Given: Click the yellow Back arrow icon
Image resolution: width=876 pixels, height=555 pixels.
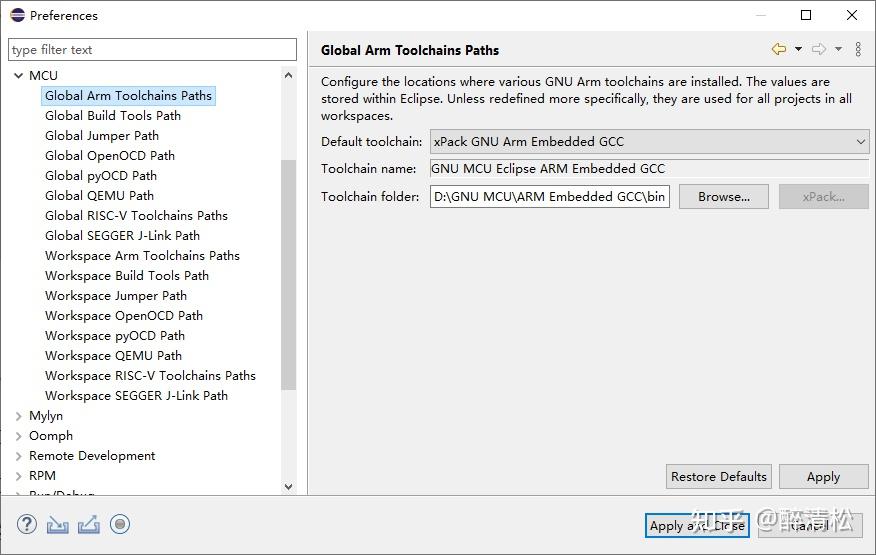Looking at the screenshot, I should click(x=779, y=50).
